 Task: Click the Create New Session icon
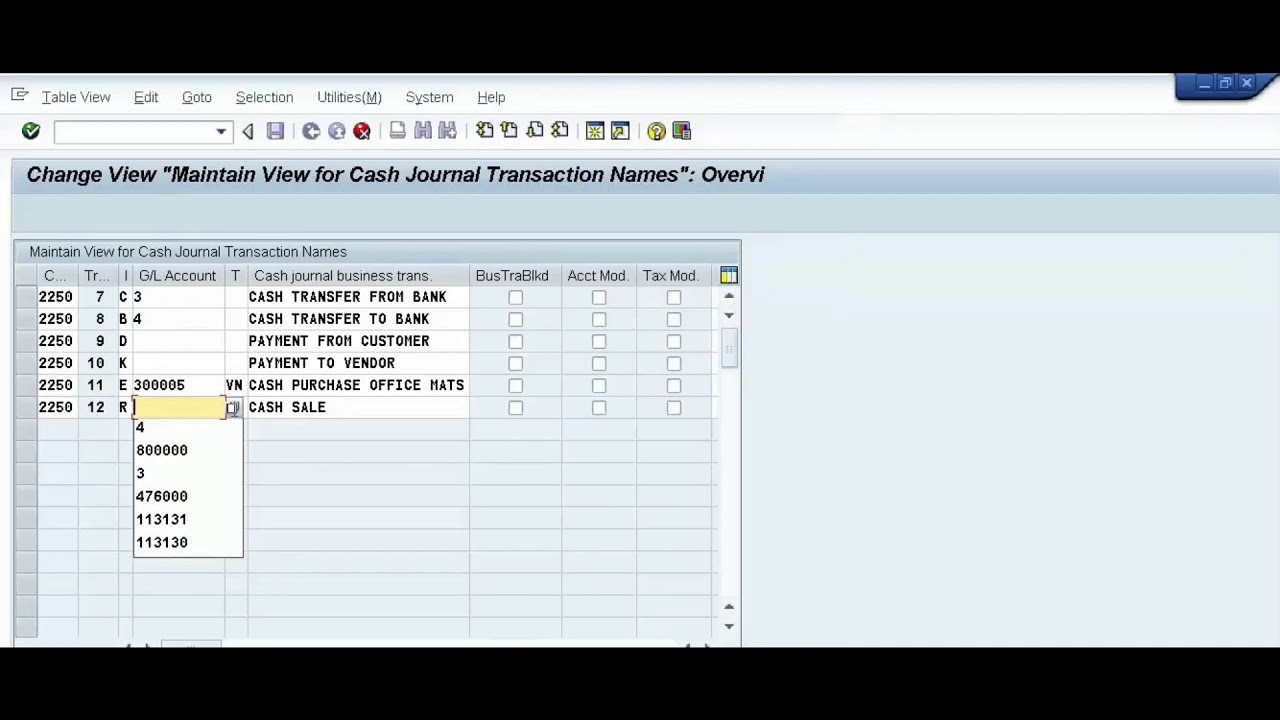[595, 131]
